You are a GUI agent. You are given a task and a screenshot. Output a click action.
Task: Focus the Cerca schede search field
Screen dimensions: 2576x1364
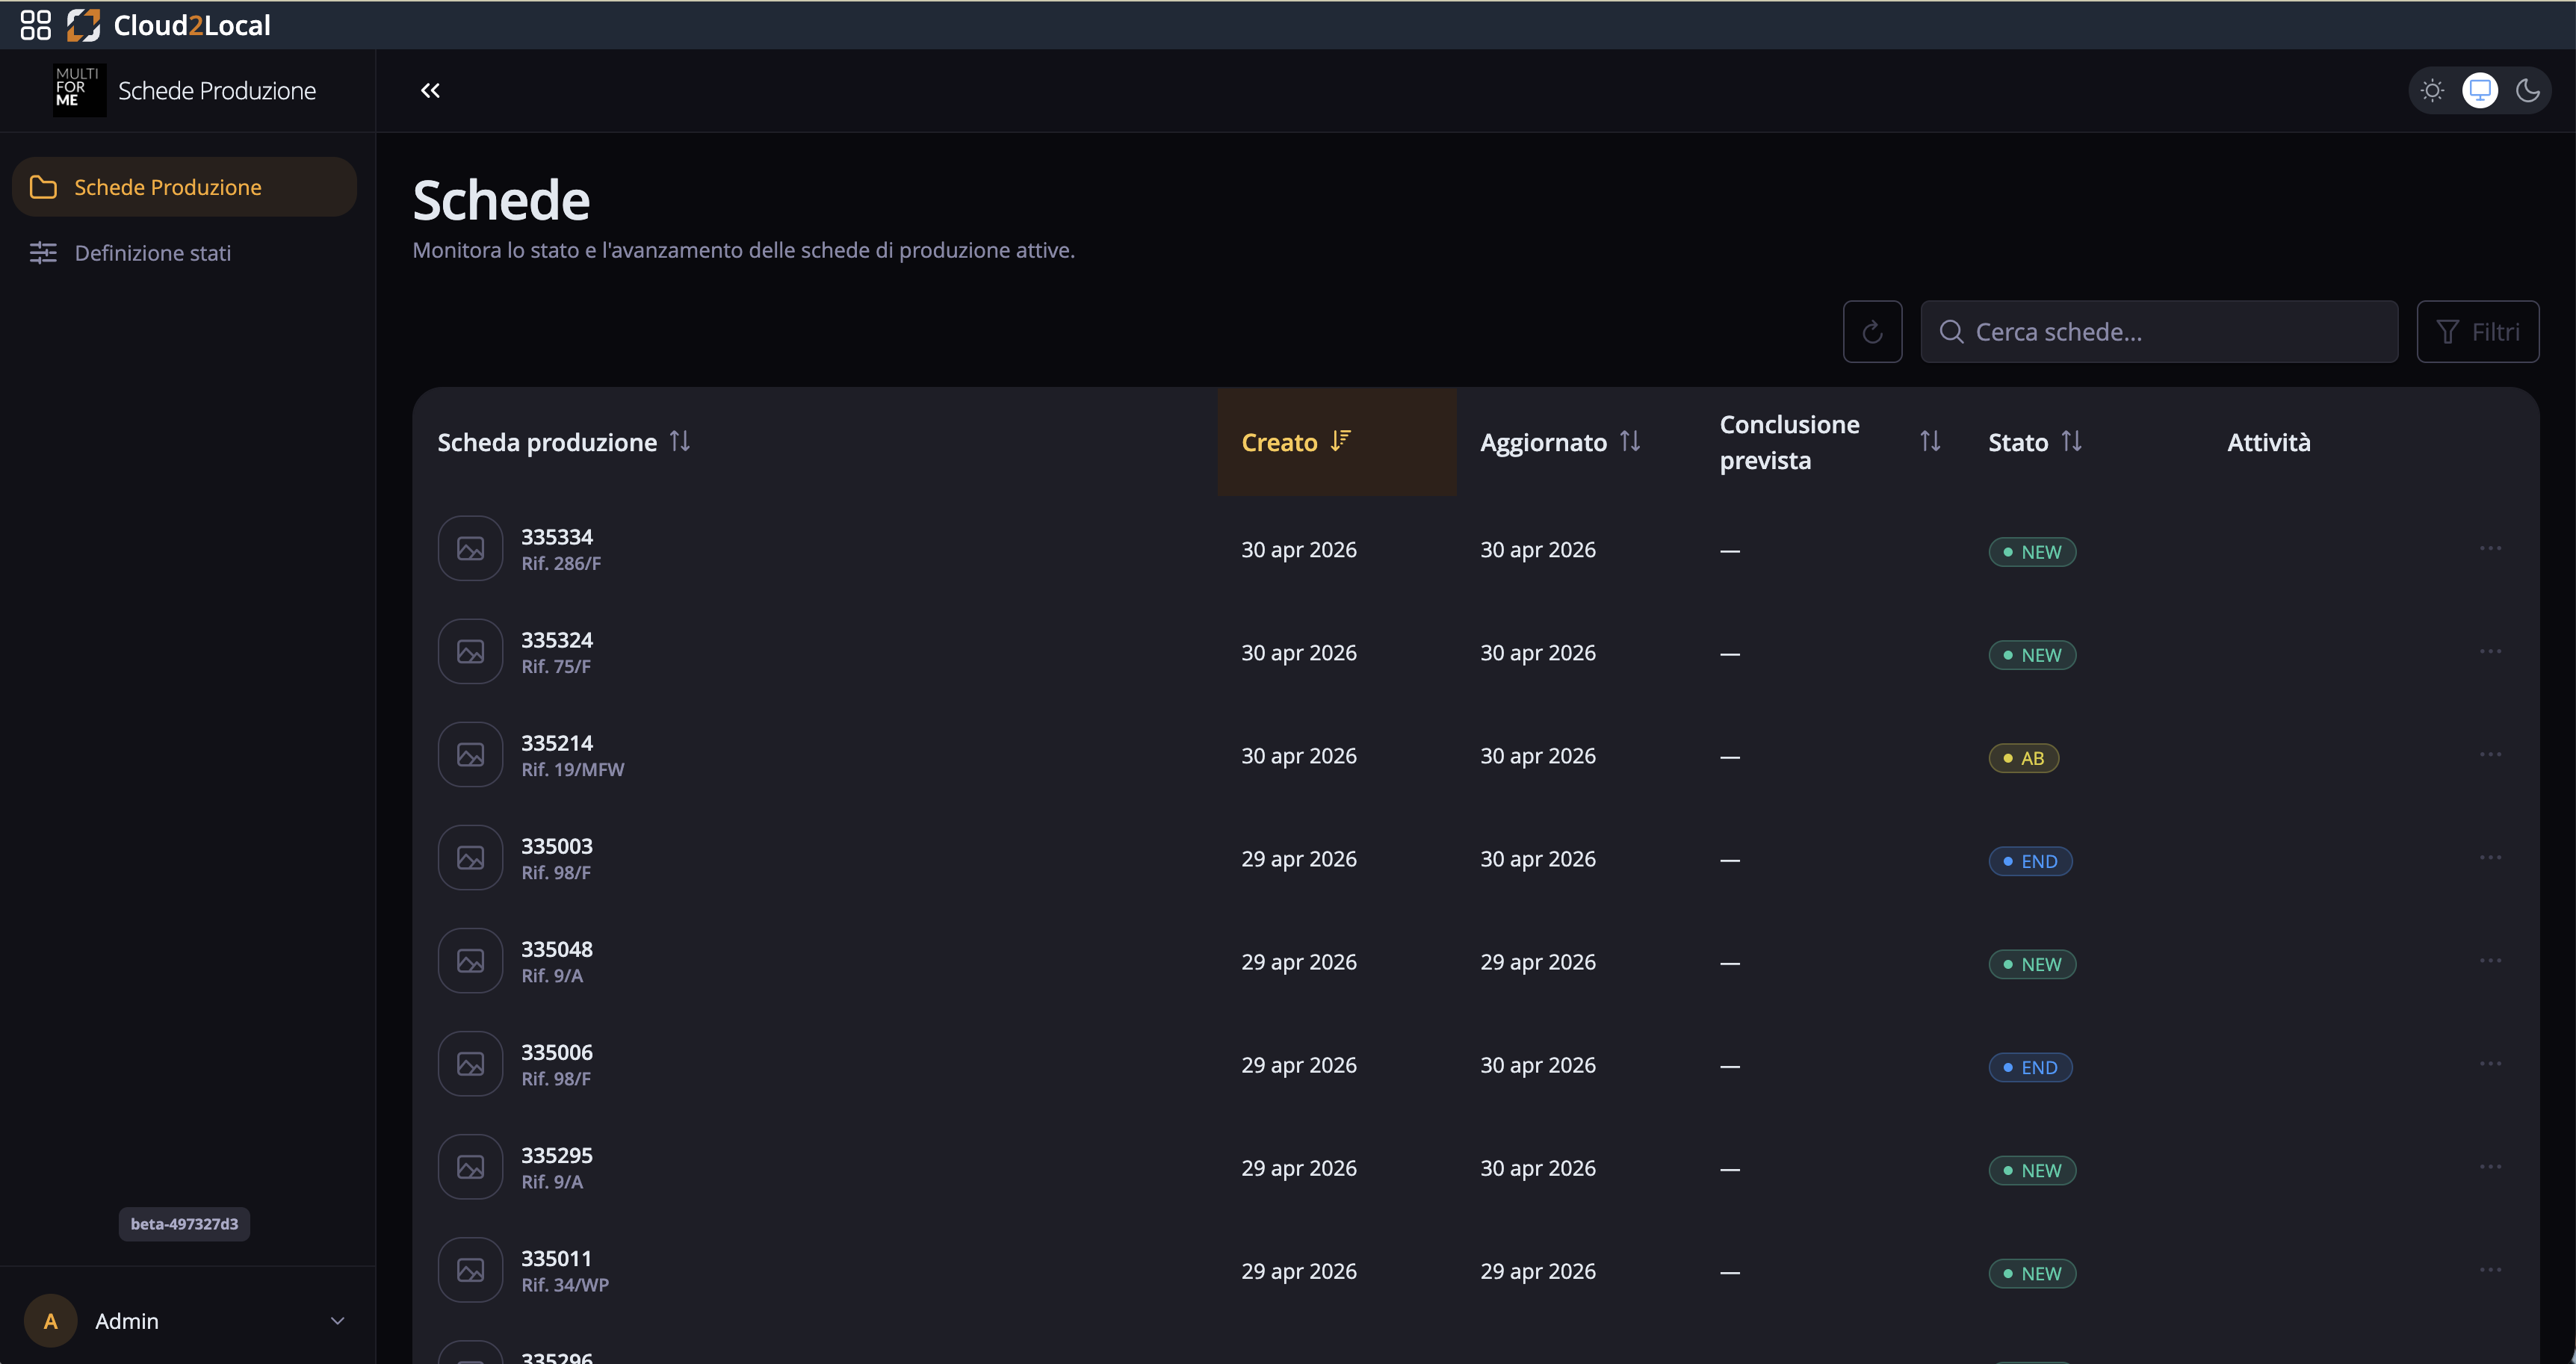2159,332
